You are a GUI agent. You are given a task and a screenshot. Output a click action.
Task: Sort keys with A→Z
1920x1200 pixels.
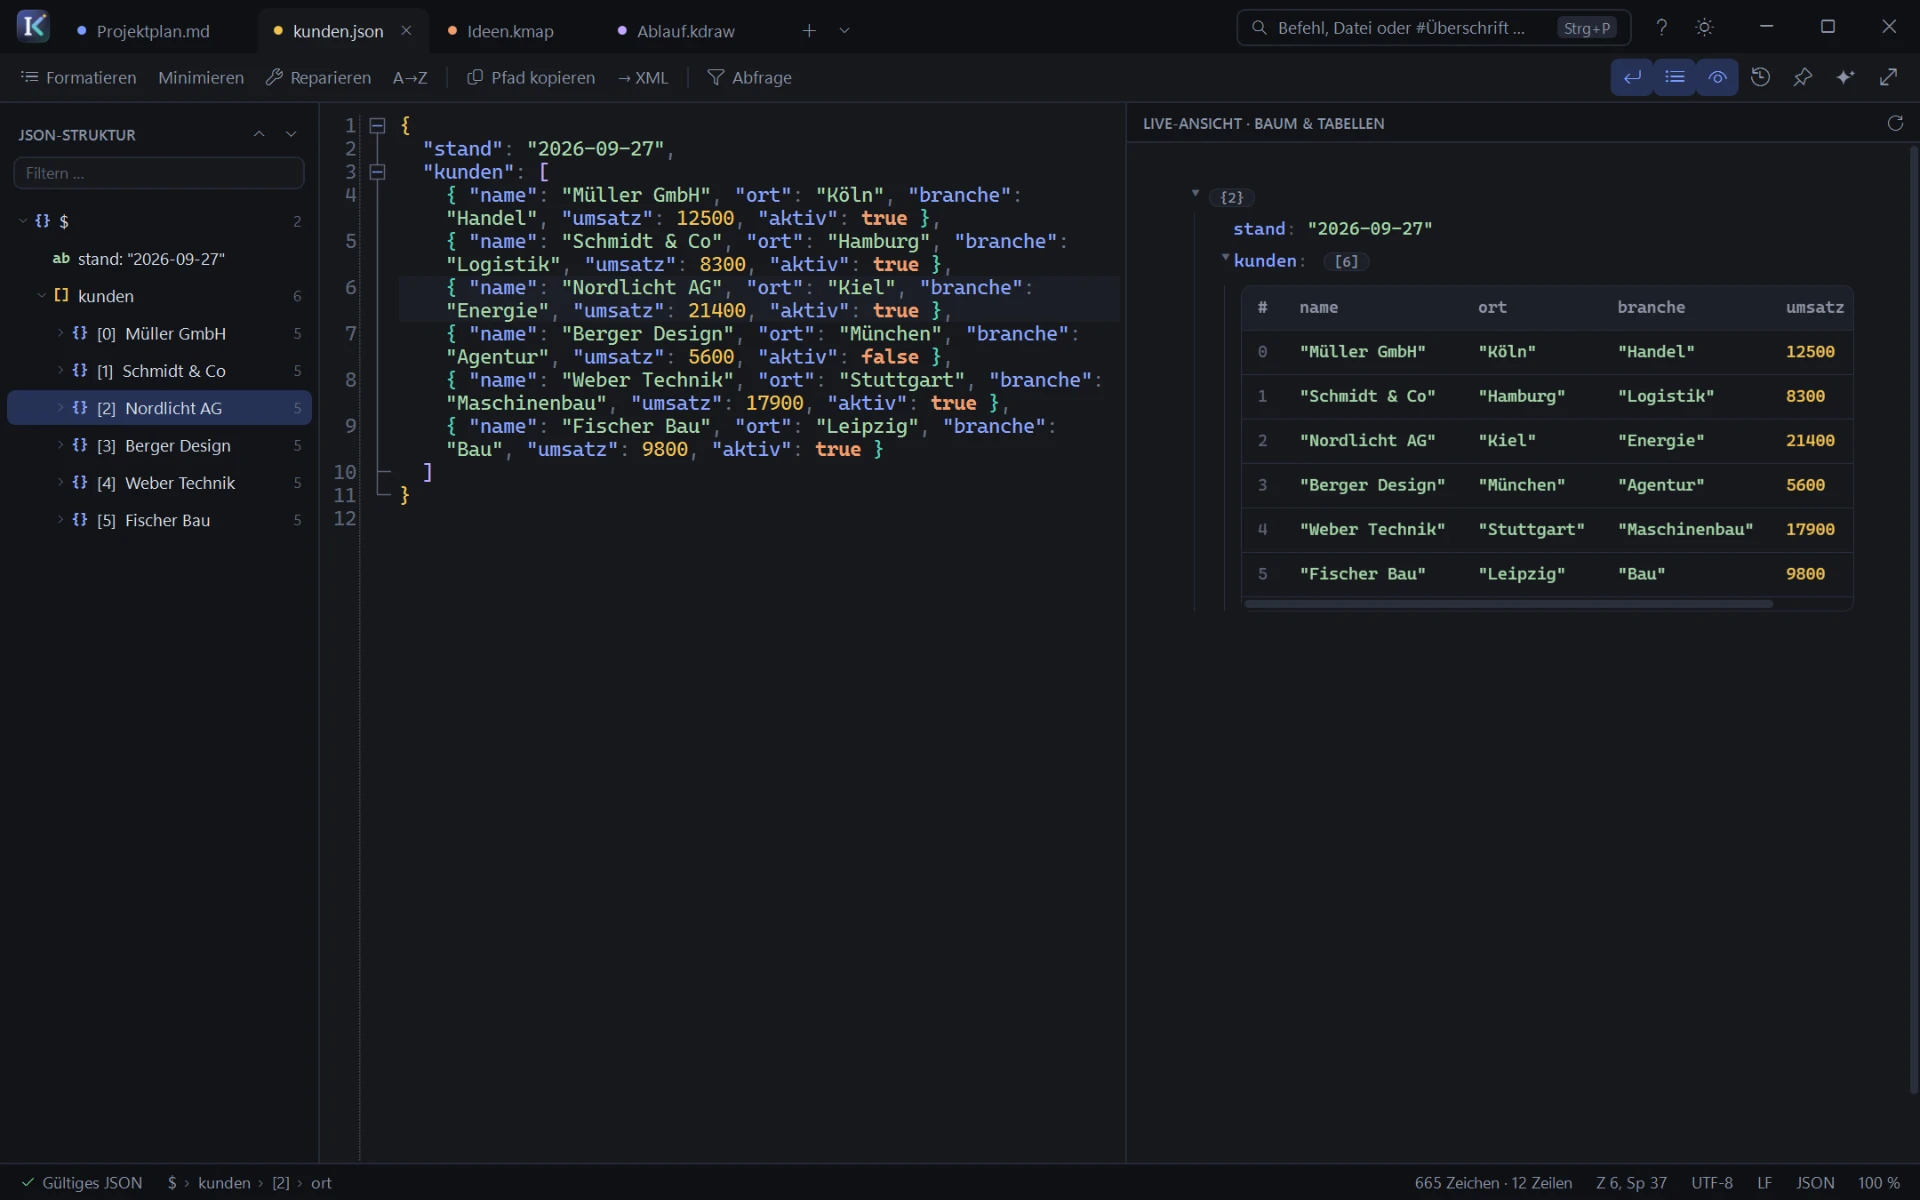(x=410, y=77)
